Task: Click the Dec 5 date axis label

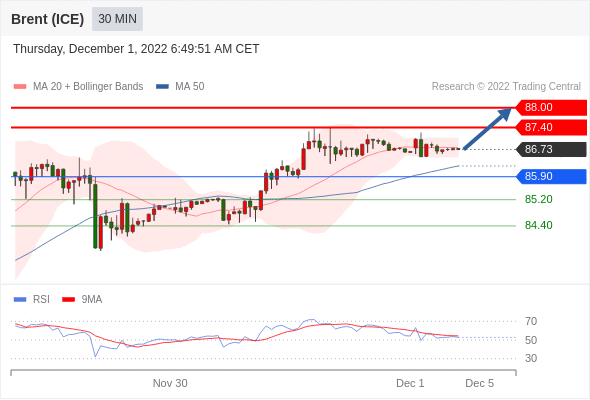Action: point(479,383)
